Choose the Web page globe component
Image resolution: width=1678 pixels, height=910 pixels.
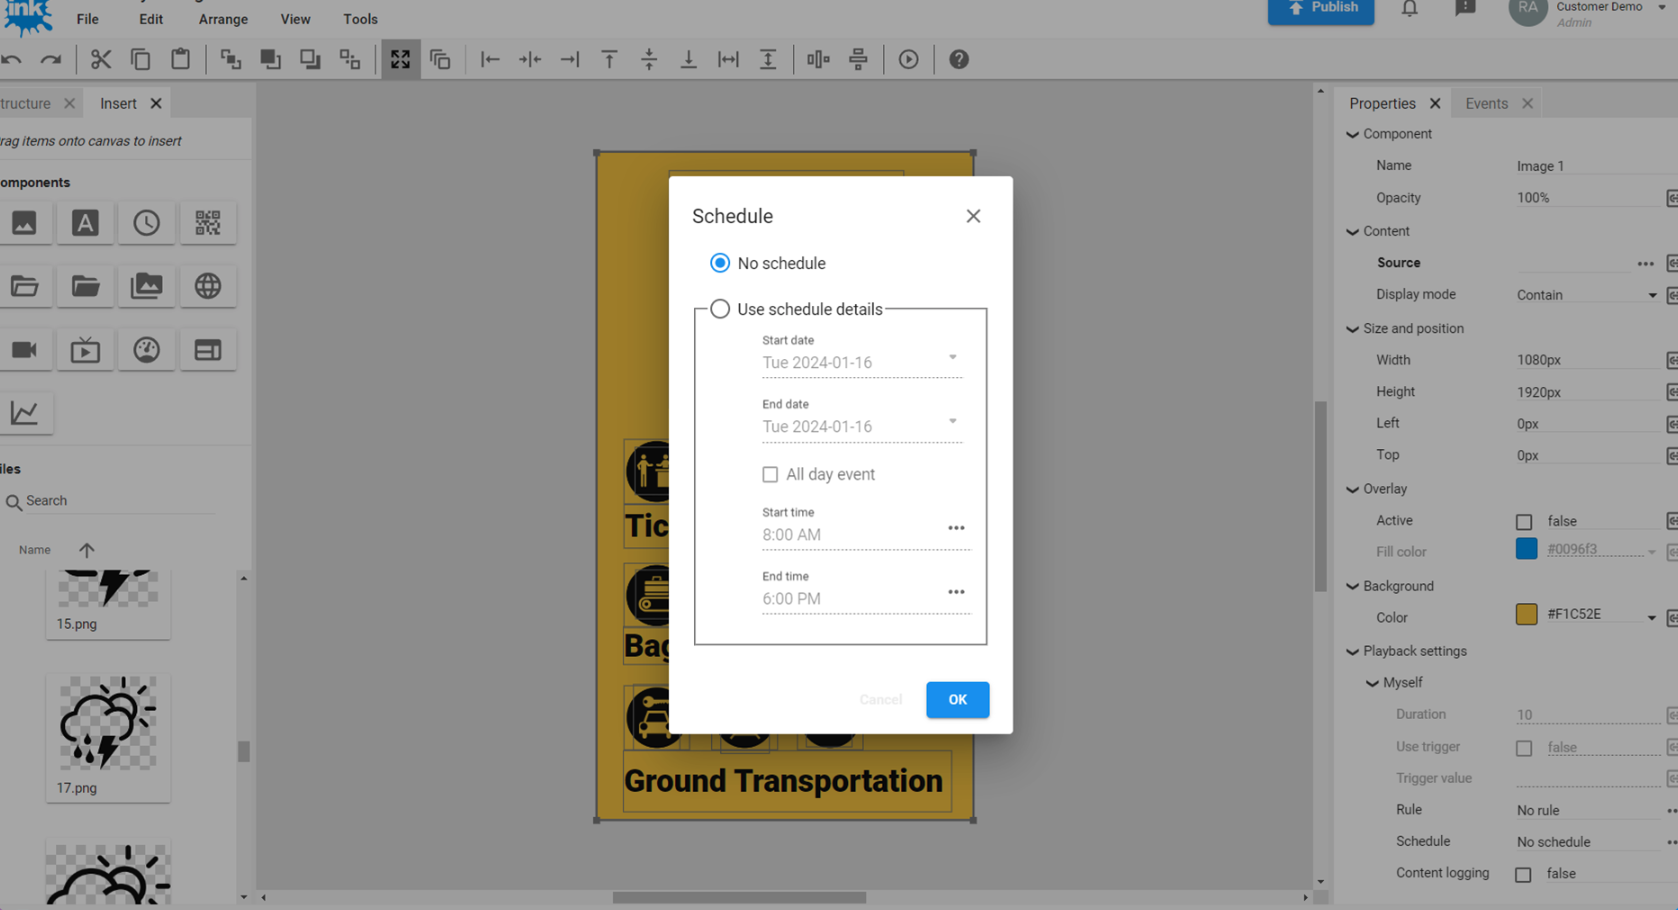[x=208, y=286]
